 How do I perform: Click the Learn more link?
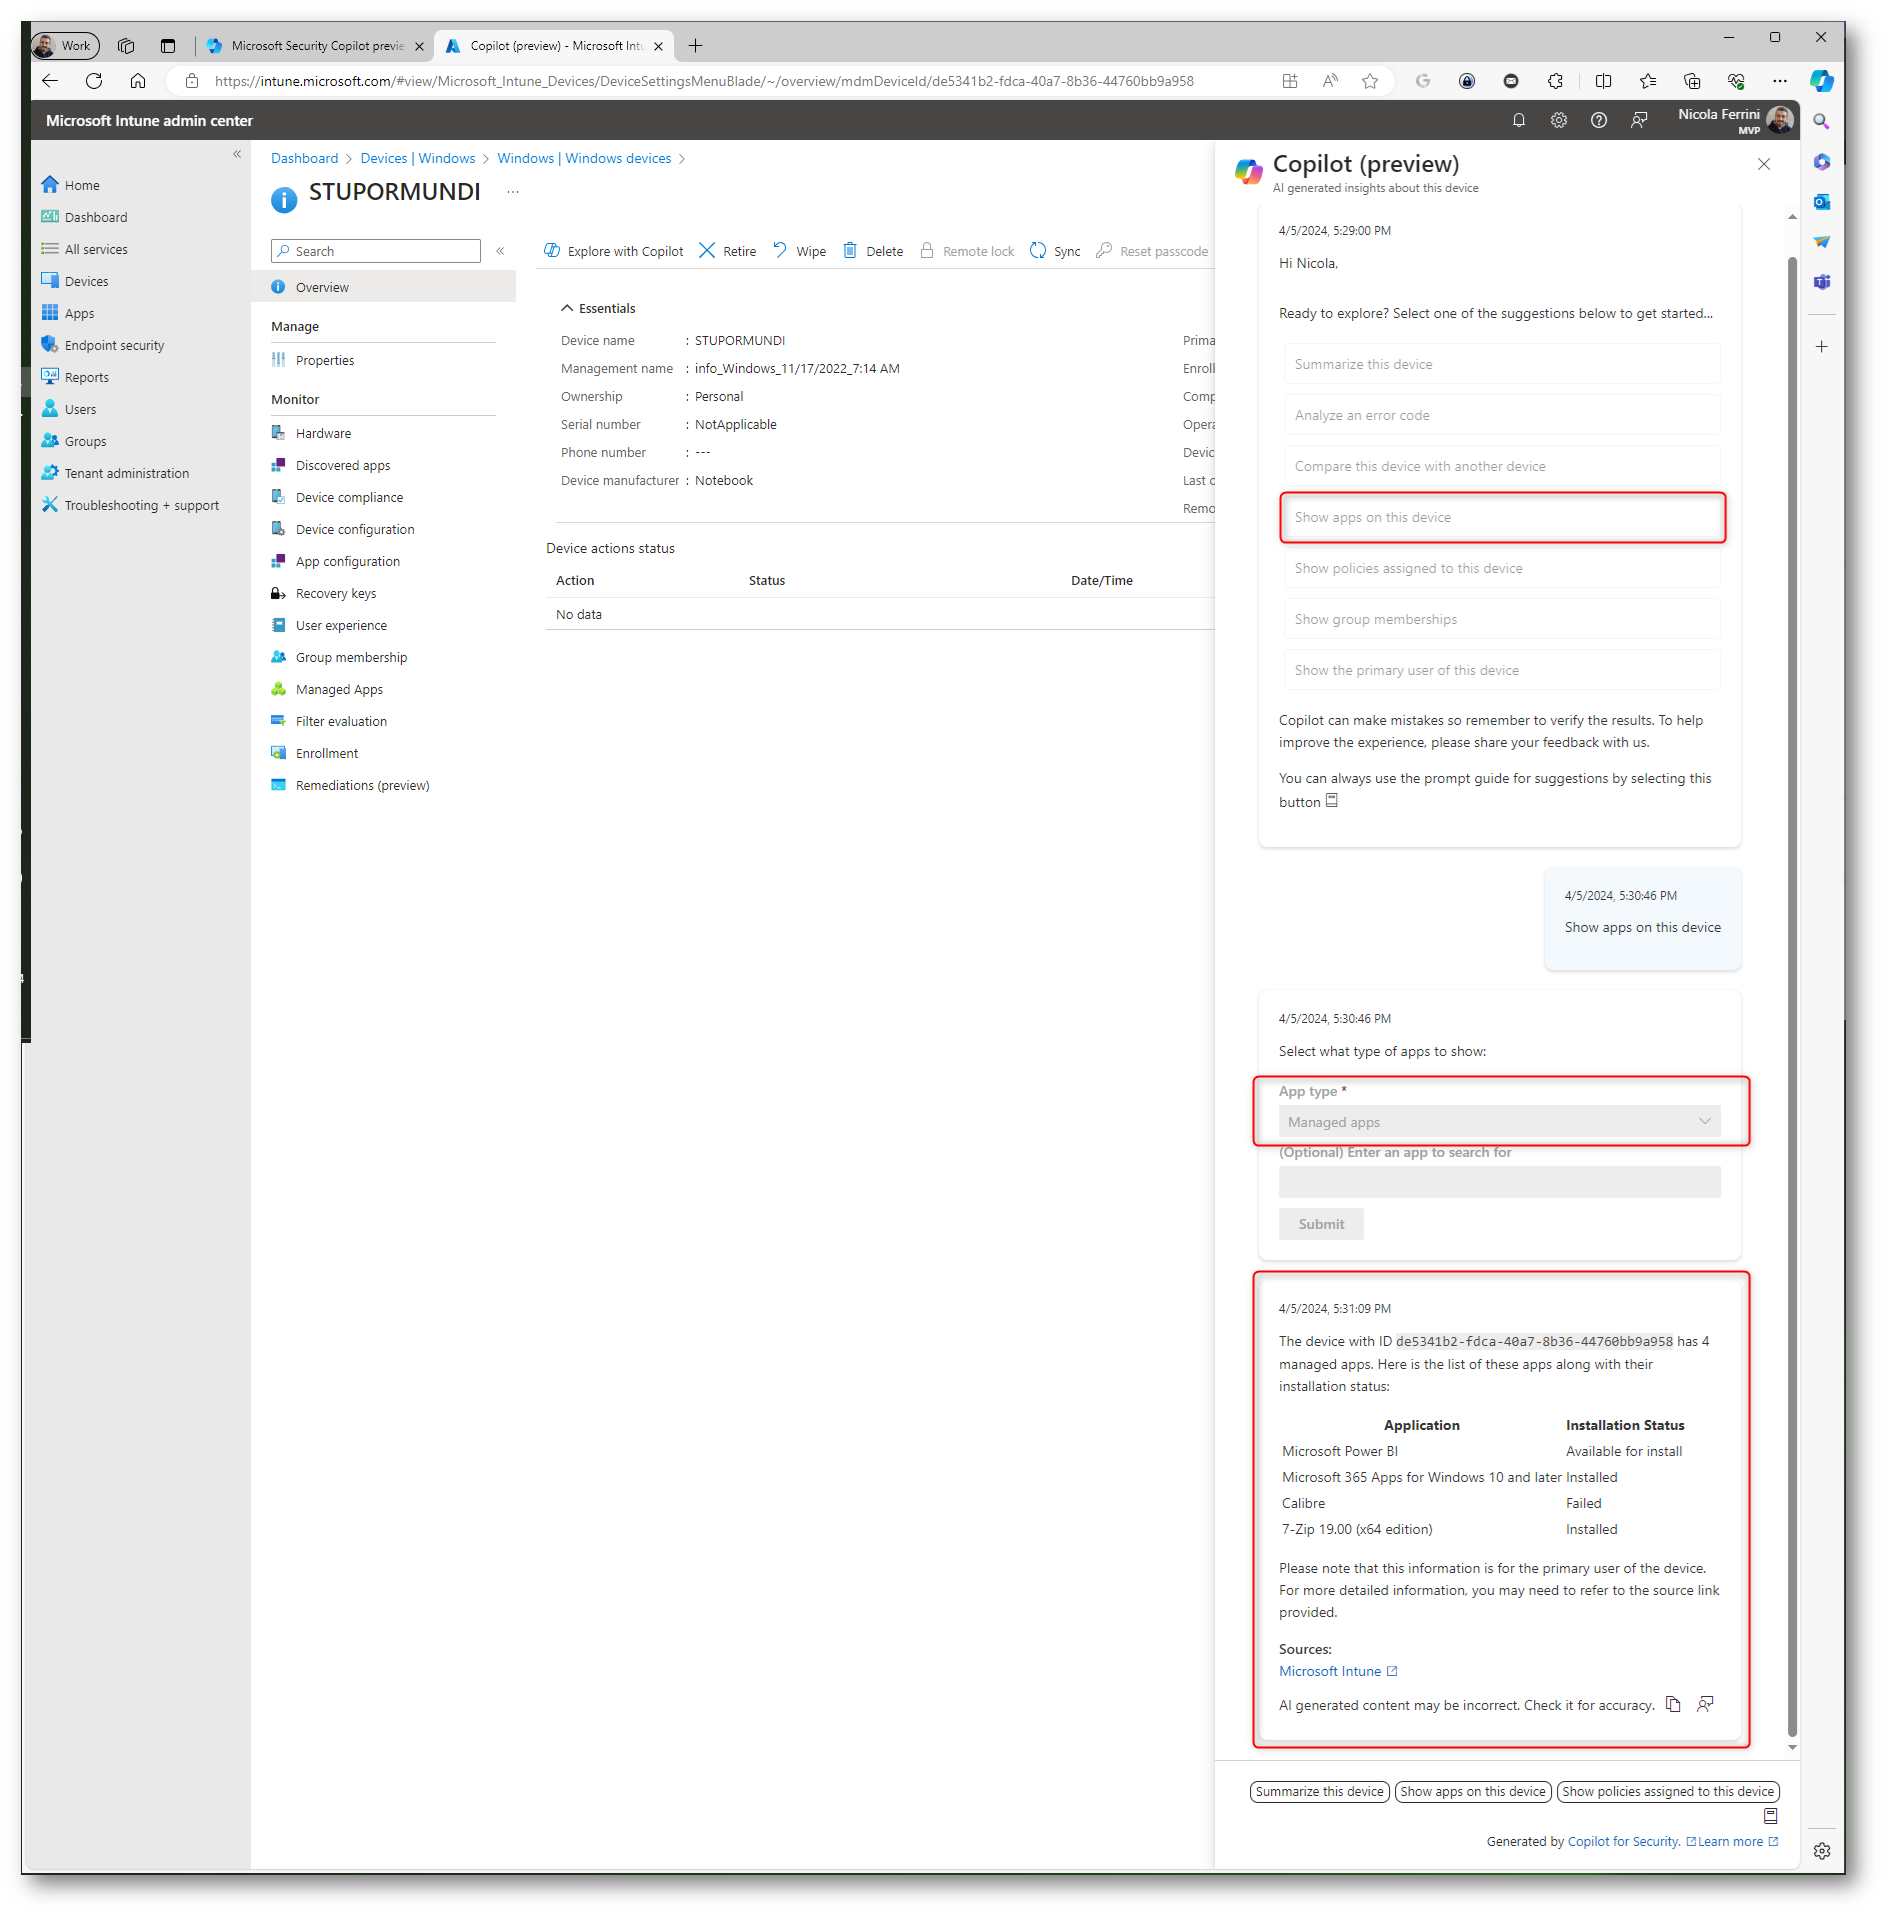click(1738, 1841)
